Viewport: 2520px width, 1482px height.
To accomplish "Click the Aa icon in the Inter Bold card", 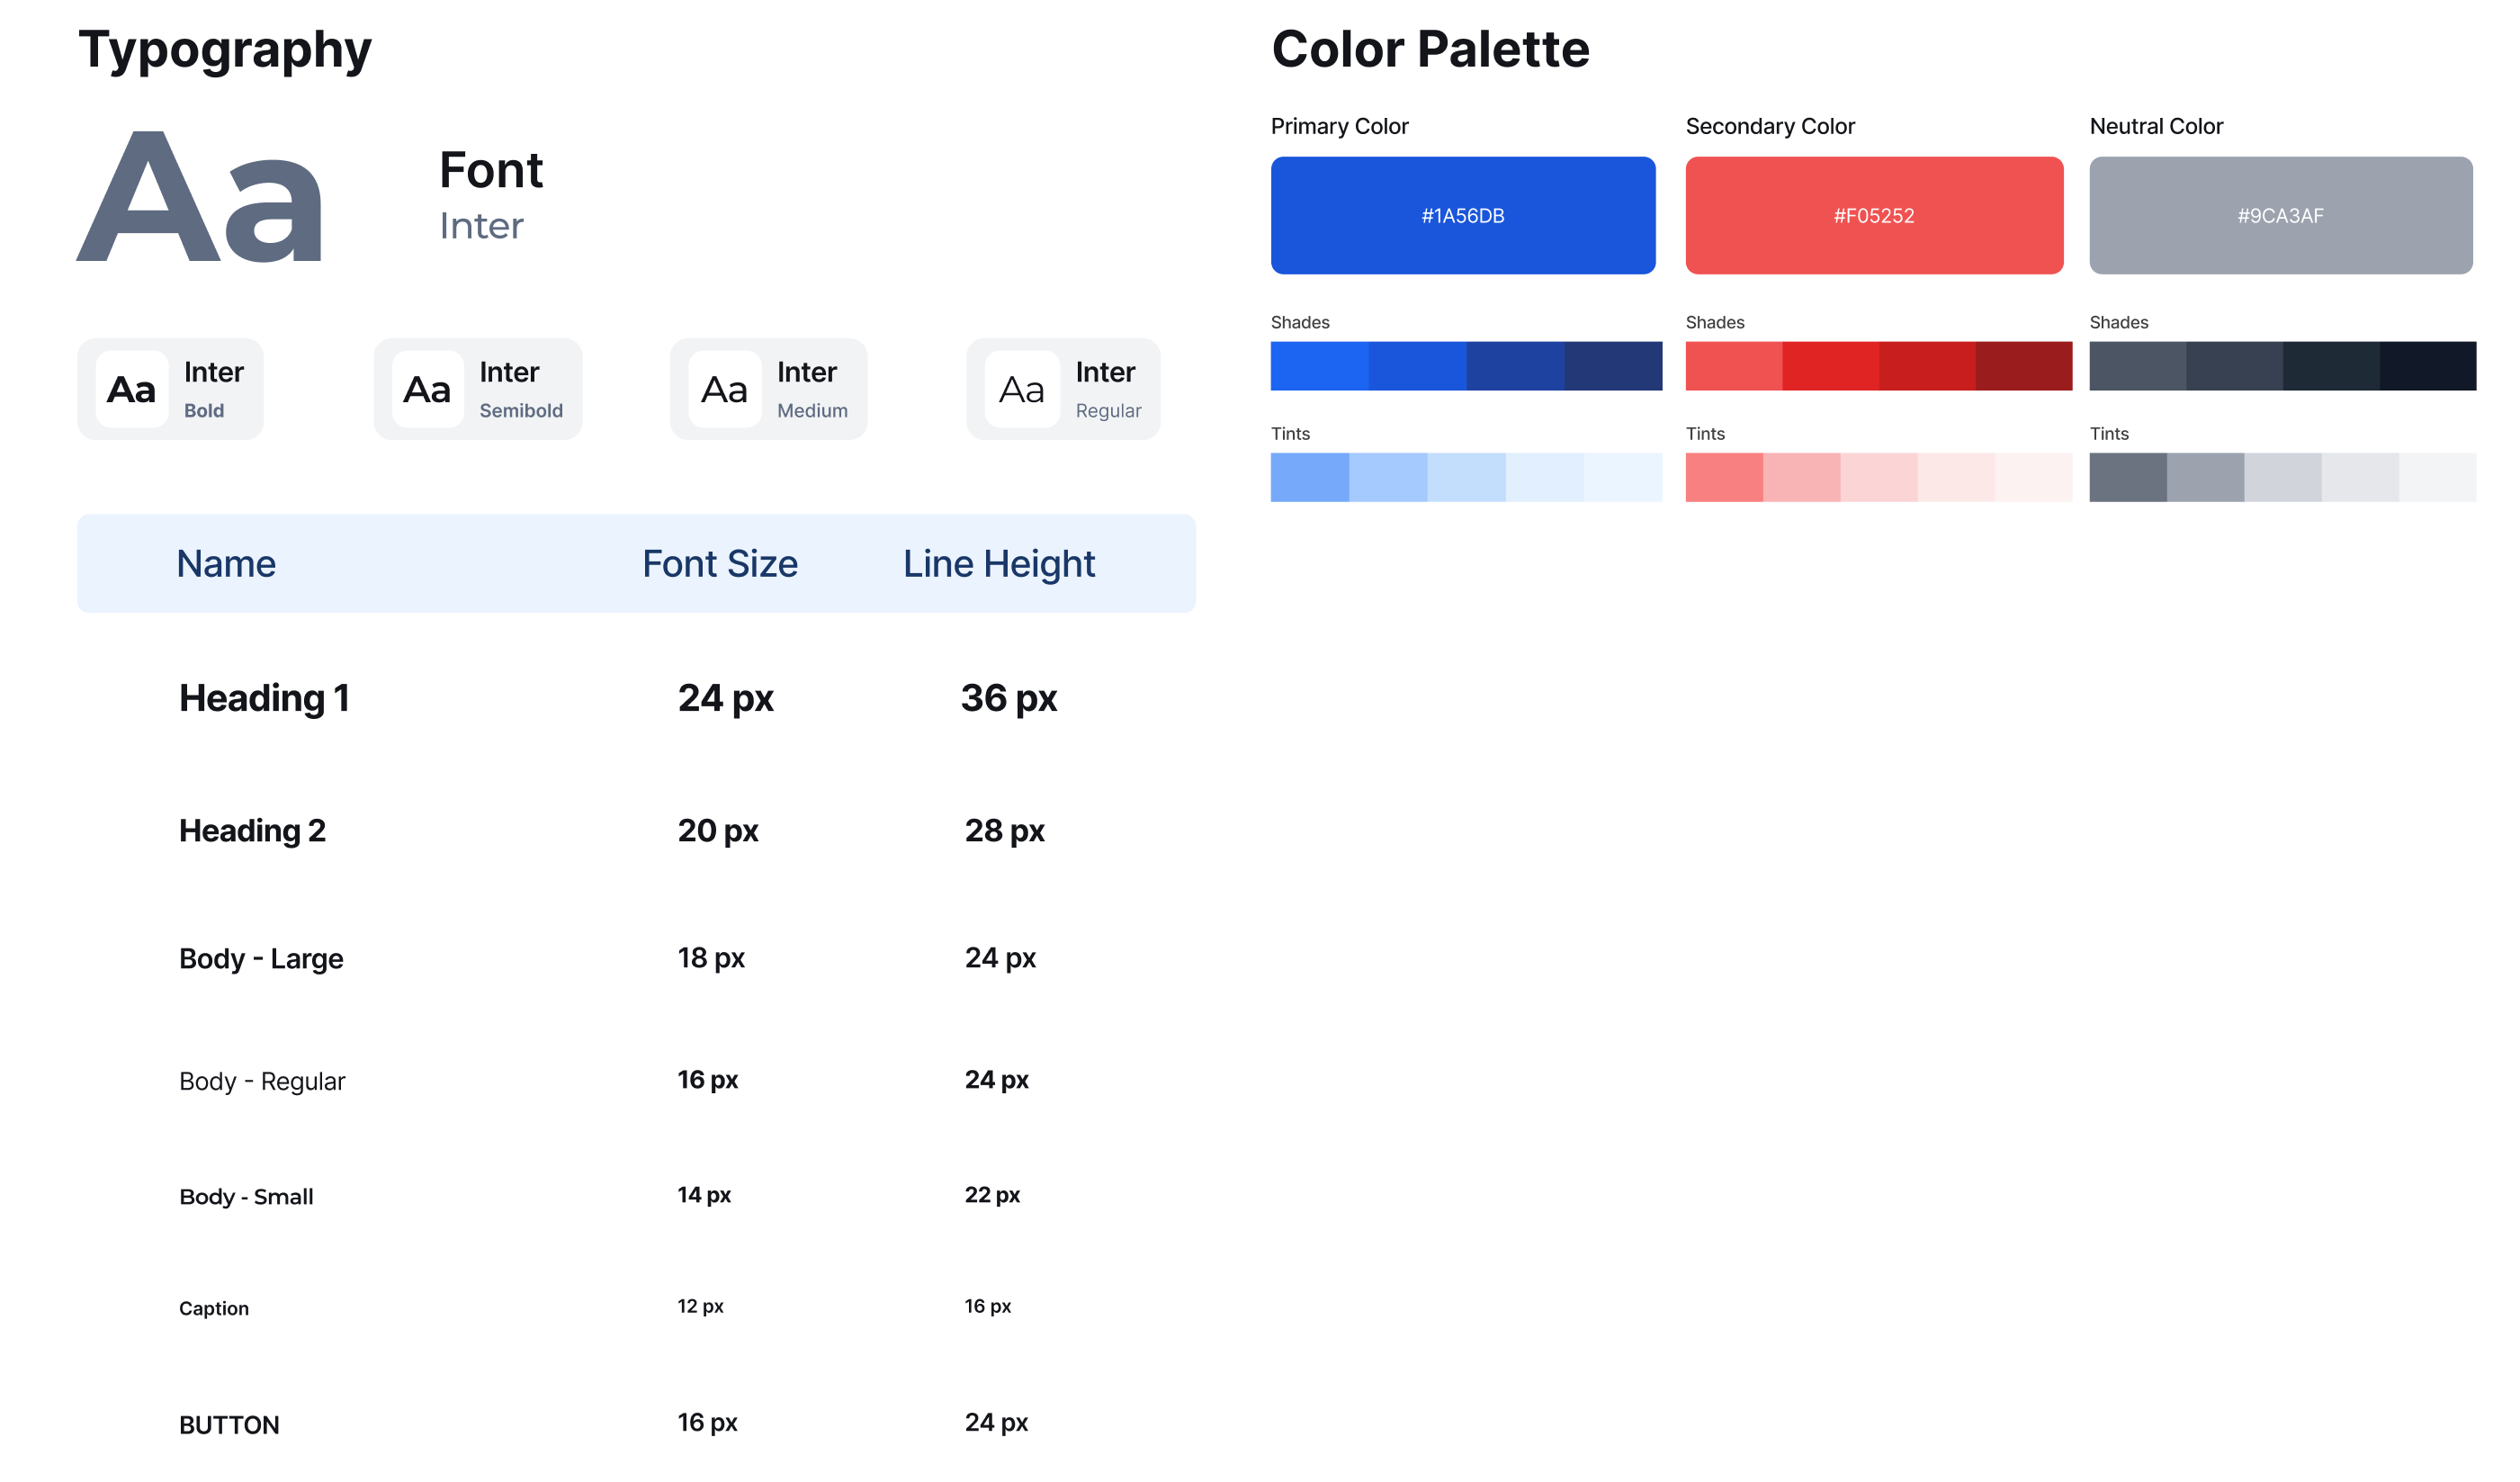I will [x=132, y=389].
